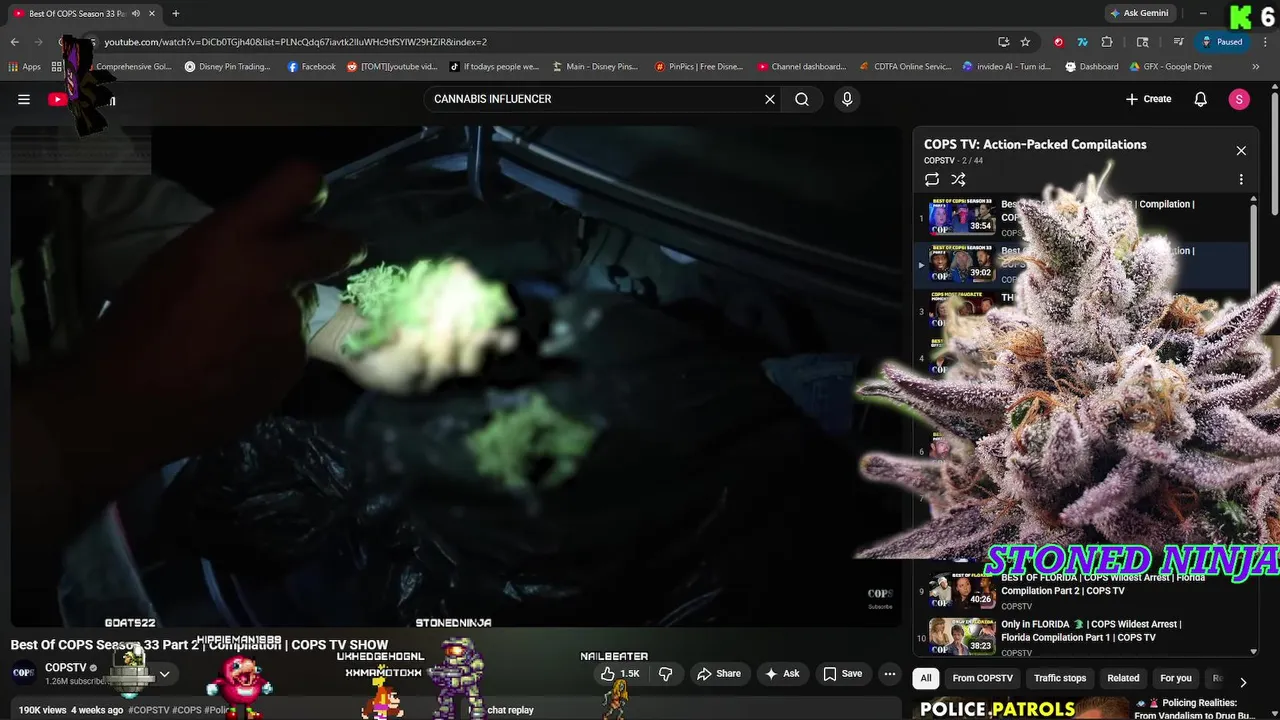The width and height of the screenshot is (1280, 720).
Task: Close the playlist panel
Action: coord(1241,151)
